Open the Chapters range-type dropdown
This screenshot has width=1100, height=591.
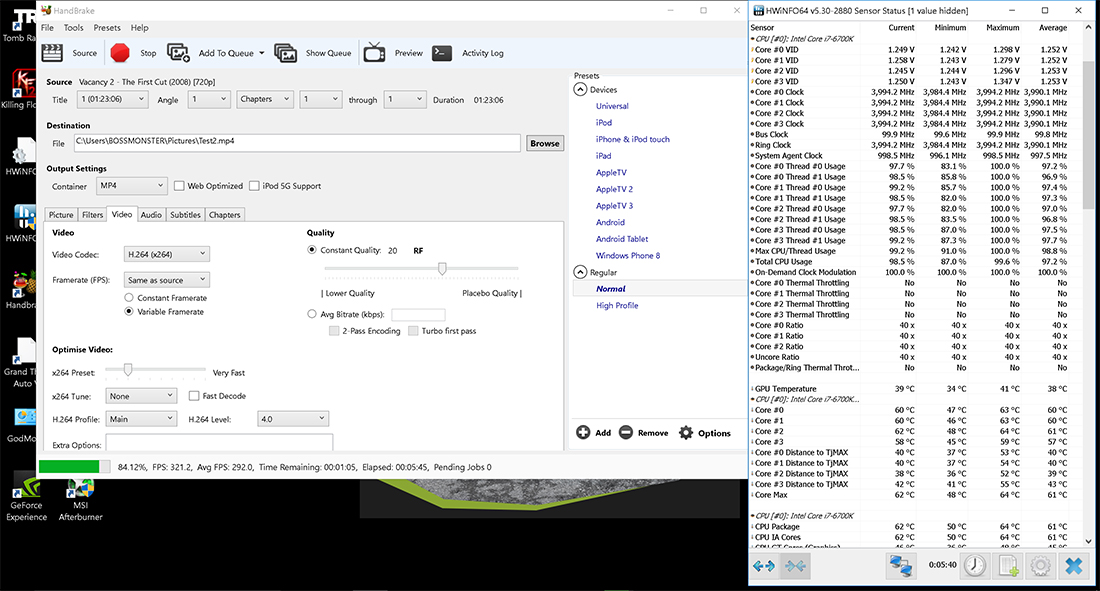(x=264, y=100)
